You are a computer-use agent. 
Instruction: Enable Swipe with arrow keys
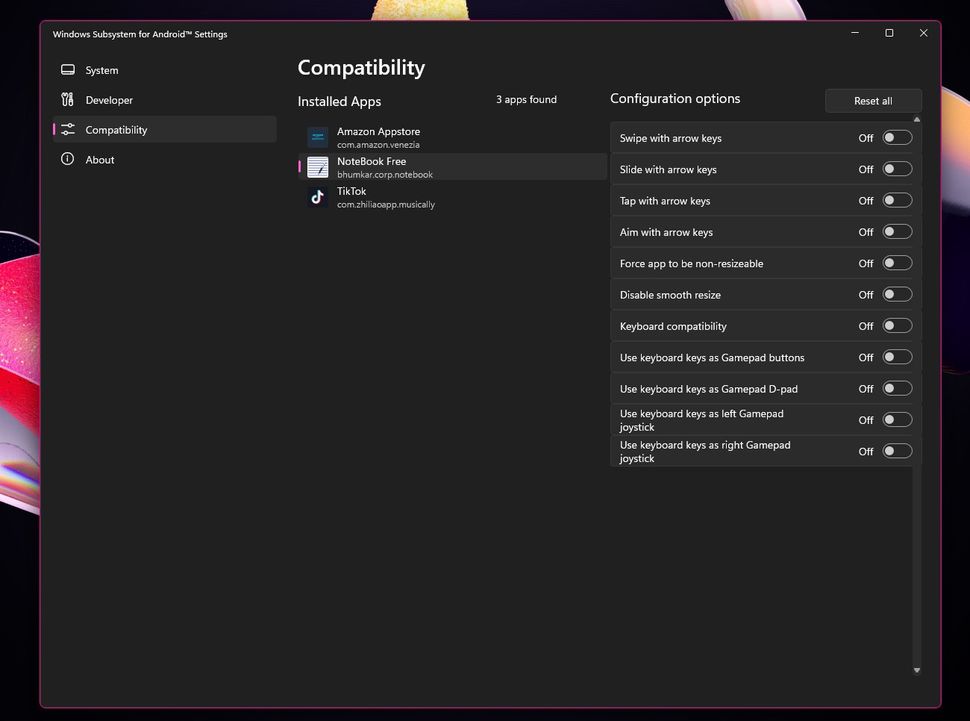897,138
